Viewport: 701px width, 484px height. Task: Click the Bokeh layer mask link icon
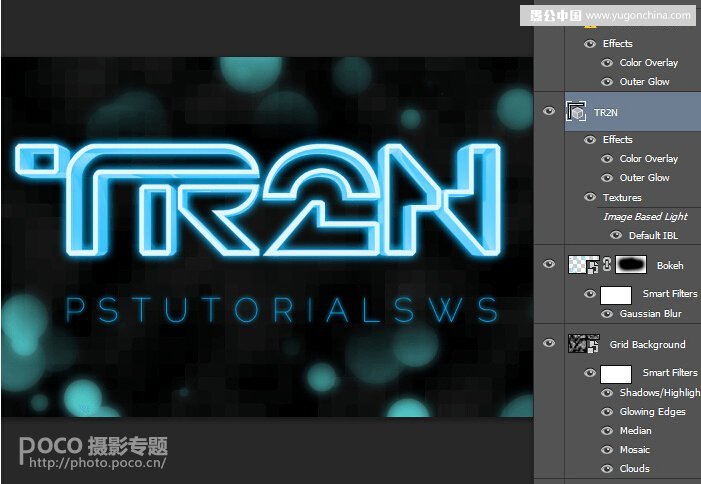tap(607, 264)
